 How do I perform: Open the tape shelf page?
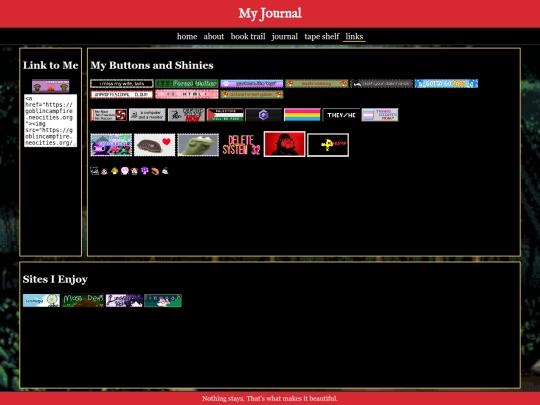point(322,37)
